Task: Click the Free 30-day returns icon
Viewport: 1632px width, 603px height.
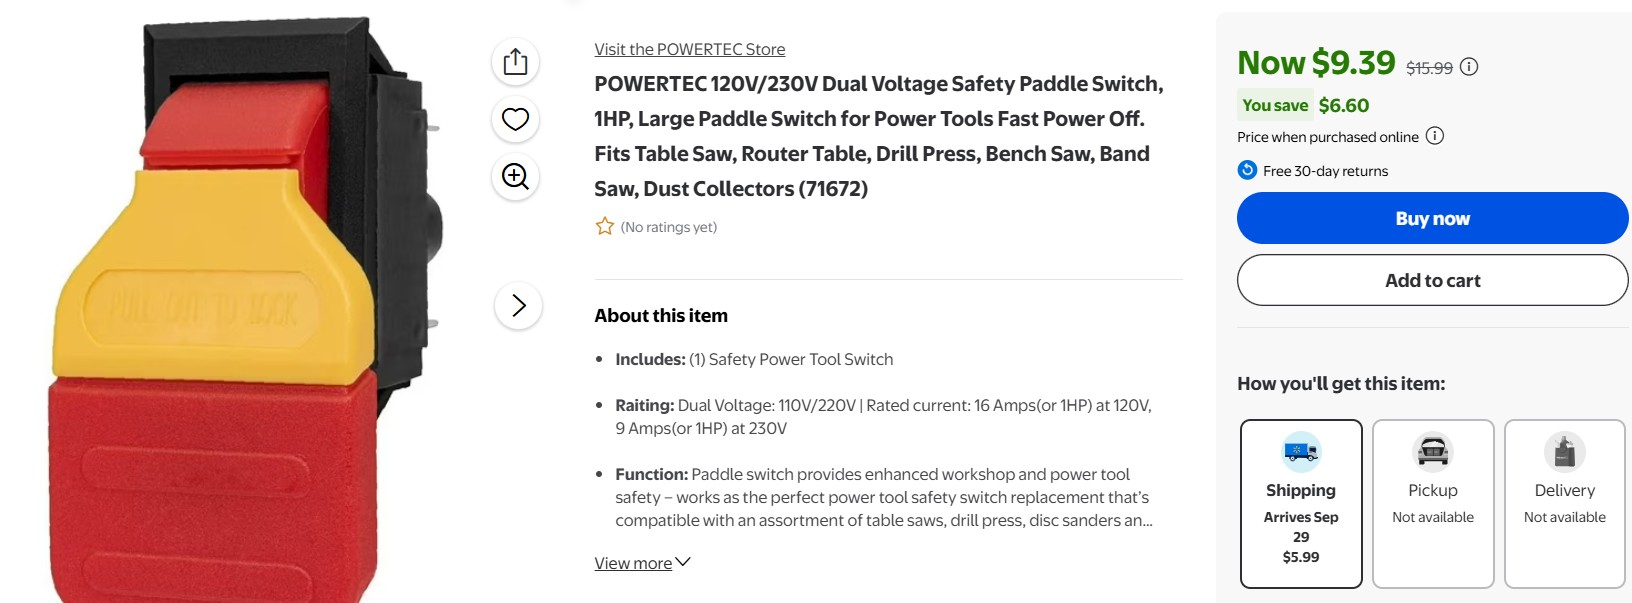Action: coord(1247,170)
